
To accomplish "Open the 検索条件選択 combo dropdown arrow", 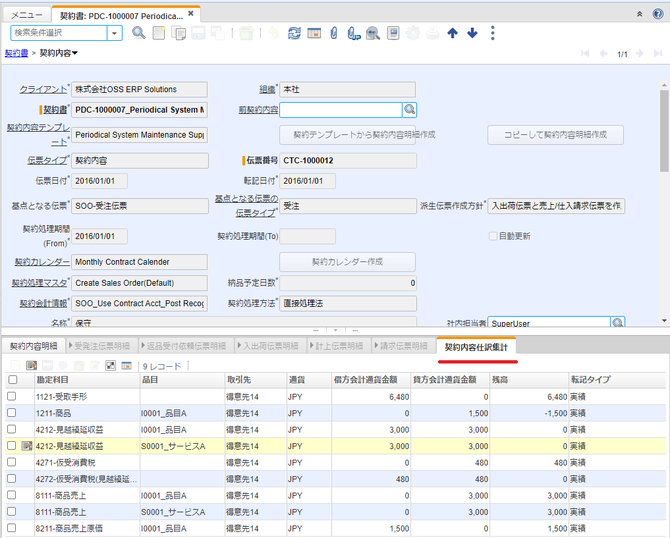I will tap(114, 33).
